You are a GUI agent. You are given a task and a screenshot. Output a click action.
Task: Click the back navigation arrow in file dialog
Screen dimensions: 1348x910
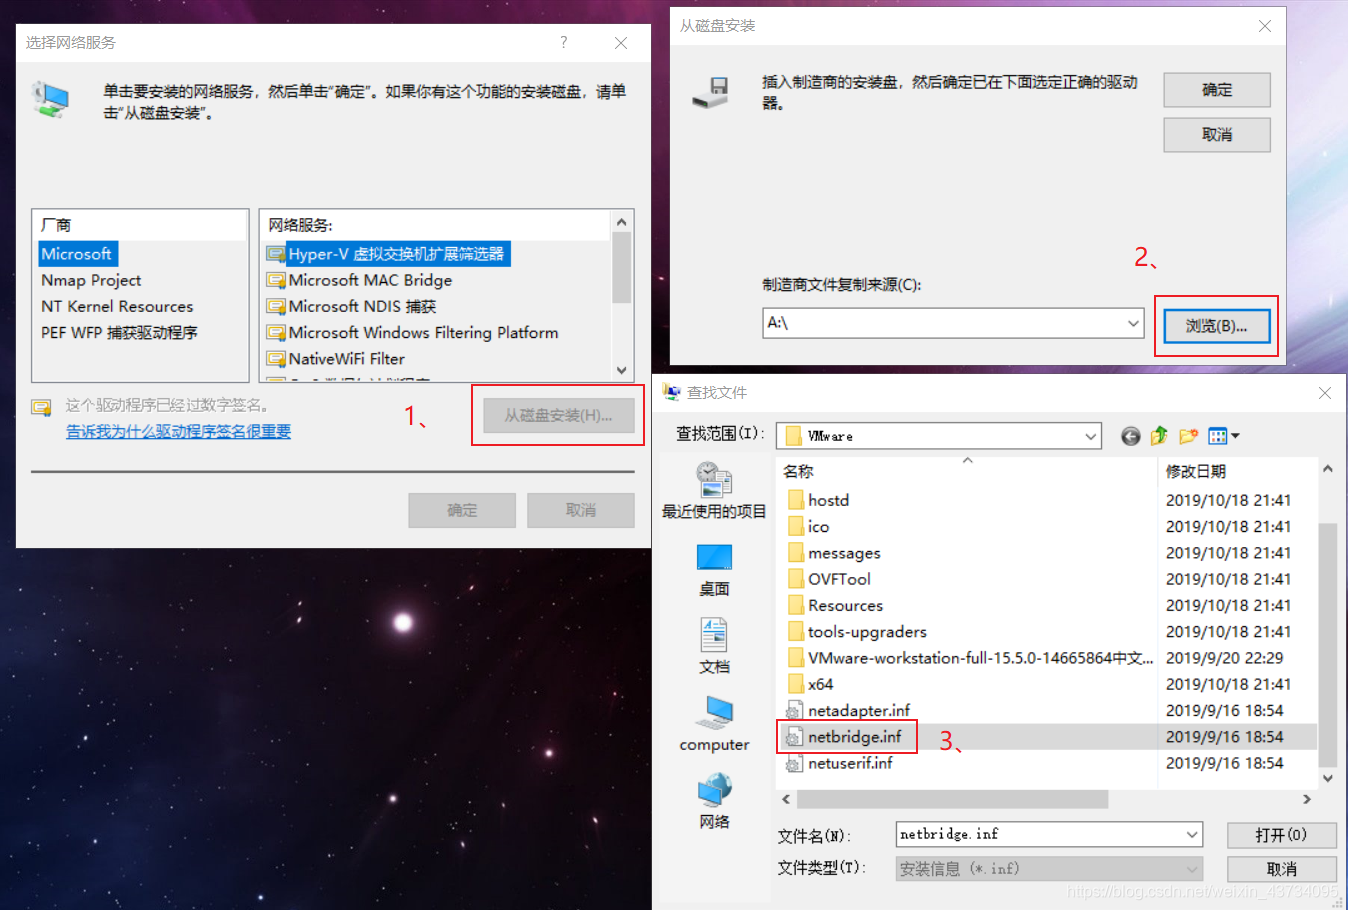(1130, 435)
